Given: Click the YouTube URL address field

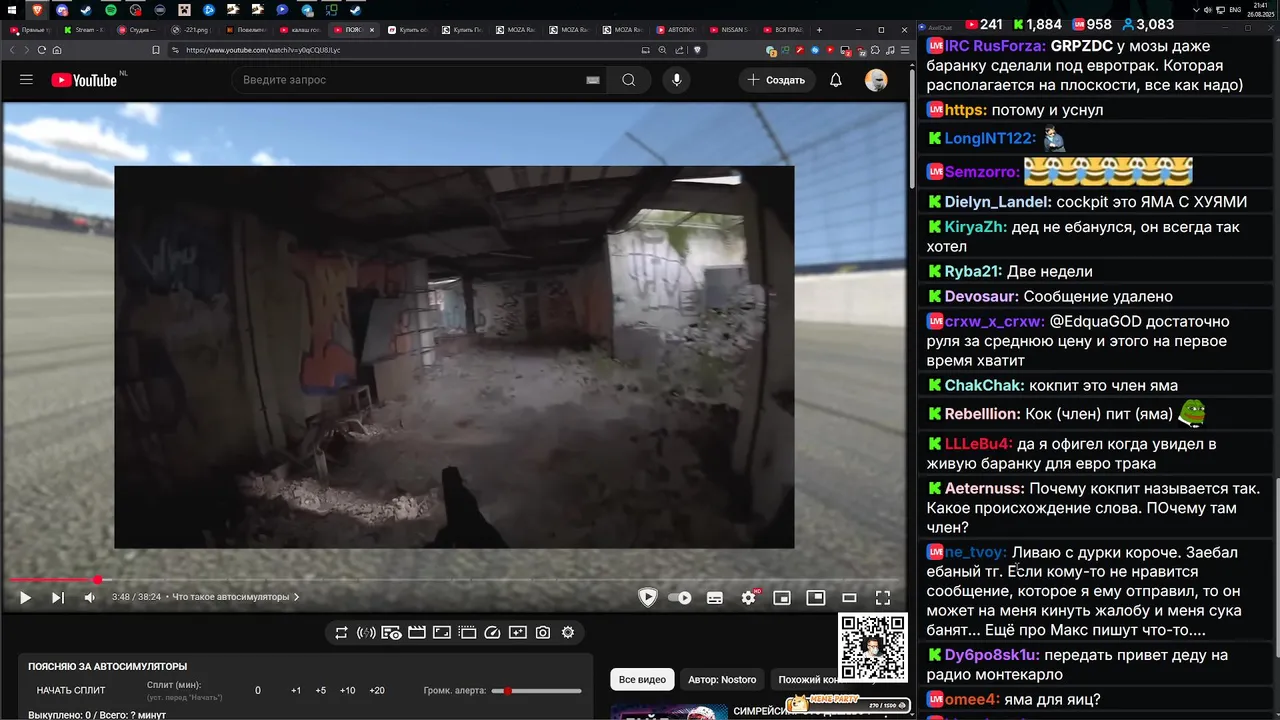Looking at the screenshot, I should [x=400, y=50].
